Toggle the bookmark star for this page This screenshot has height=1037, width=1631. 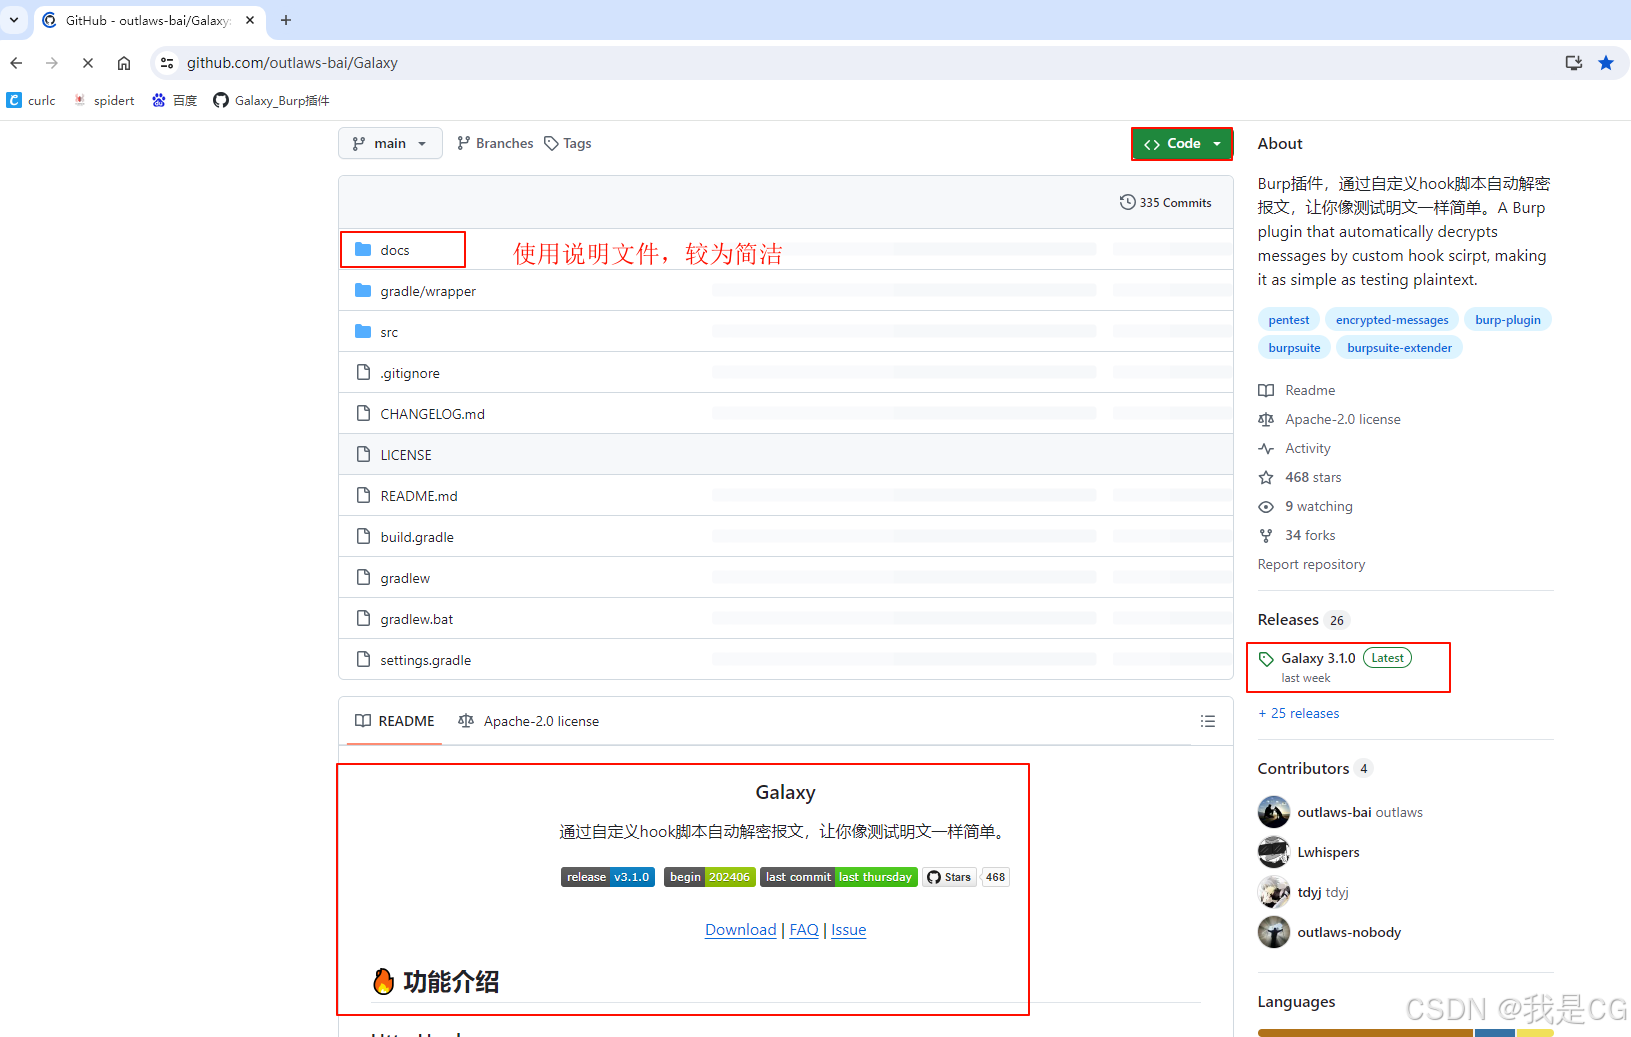pos(1606,63)
